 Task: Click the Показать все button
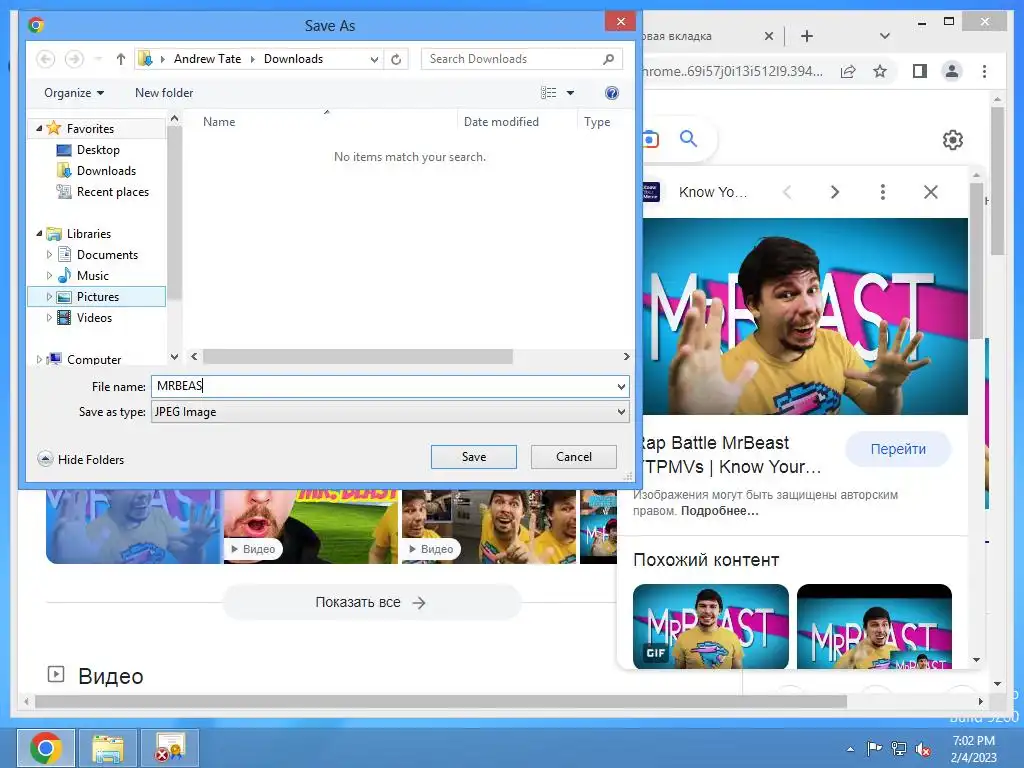click(x=372, y=602)
